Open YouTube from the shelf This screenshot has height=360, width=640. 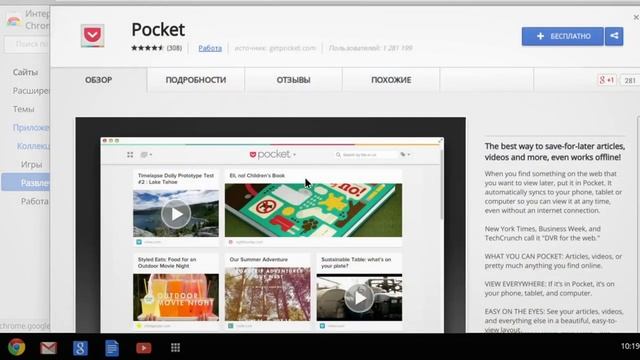point(144,348)
